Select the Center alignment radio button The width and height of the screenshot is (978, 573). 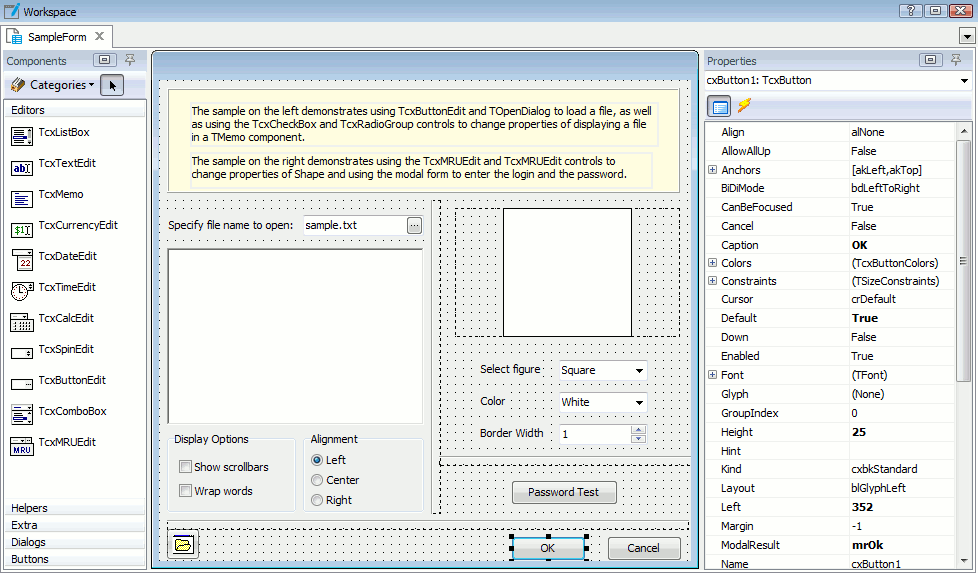[x=317, y=480]
